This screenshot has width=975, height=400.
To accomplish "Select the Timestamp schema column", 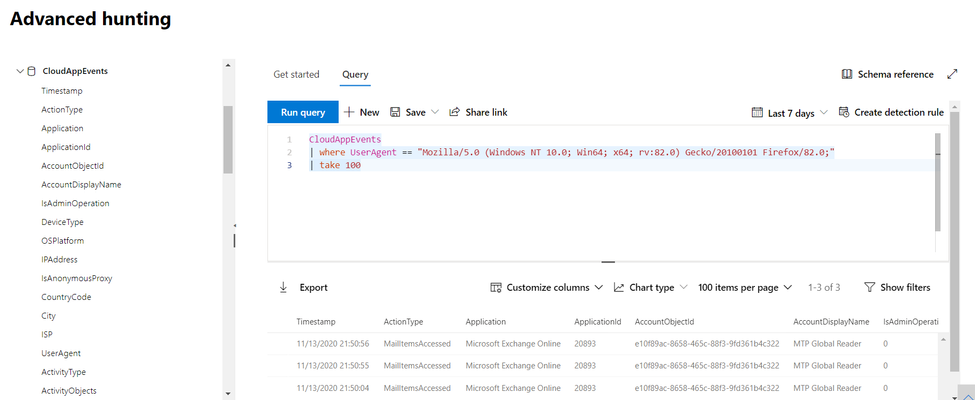I will tap(62, 91).
